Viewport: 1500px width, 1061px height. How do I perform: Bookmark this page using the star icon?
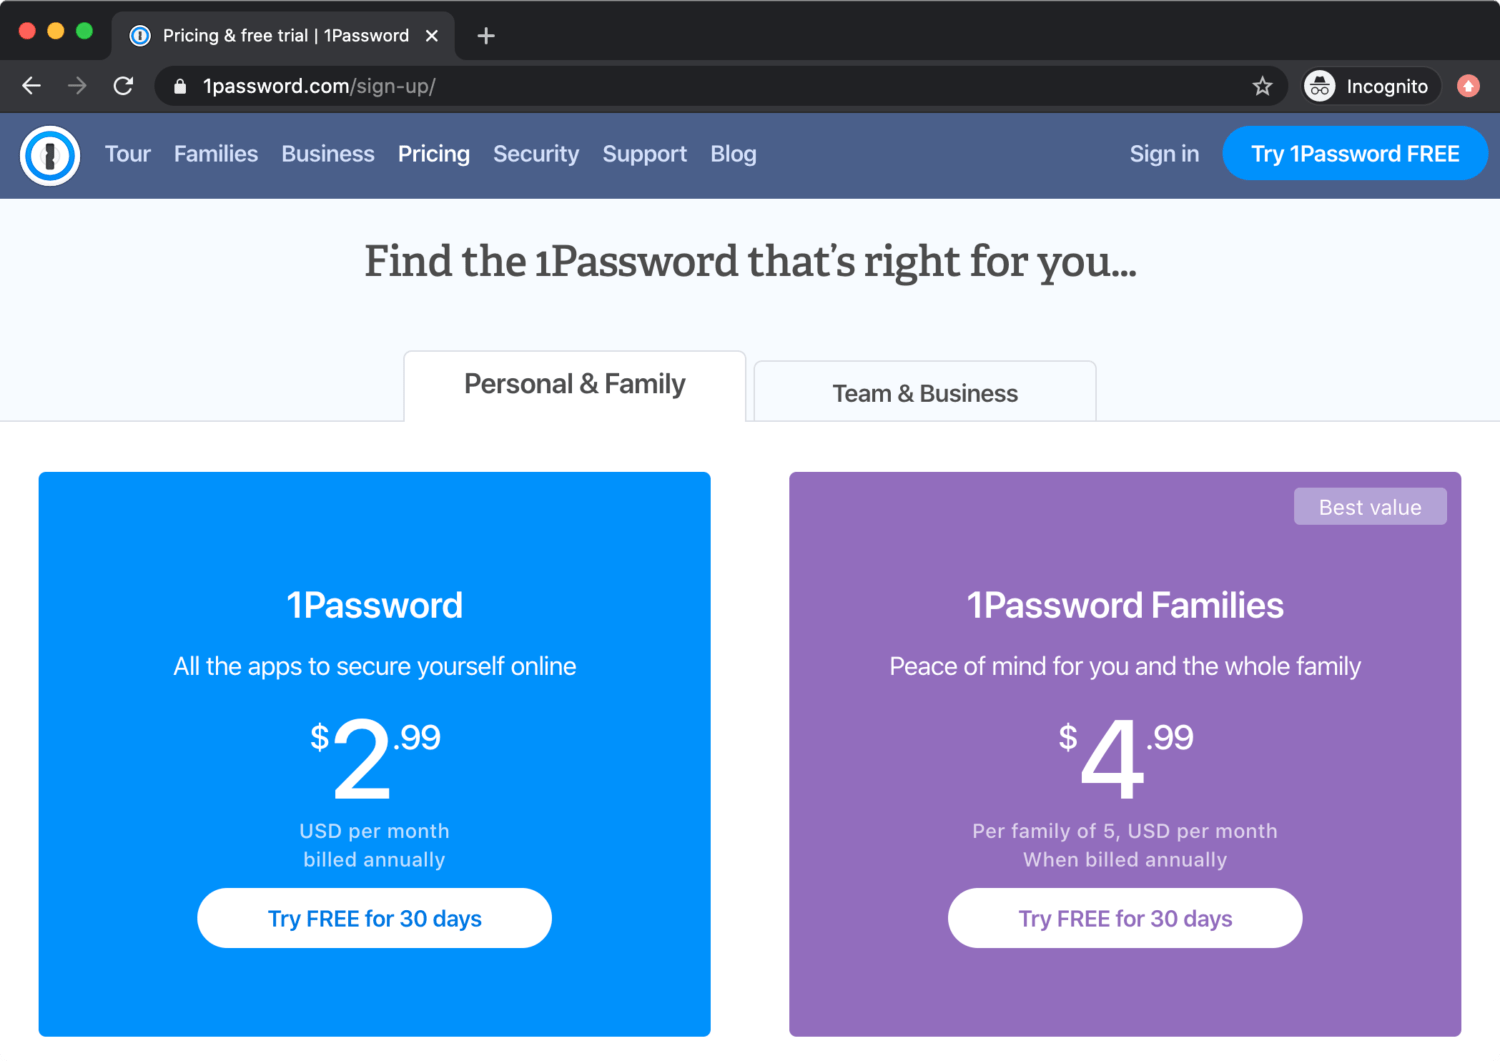1262,86
